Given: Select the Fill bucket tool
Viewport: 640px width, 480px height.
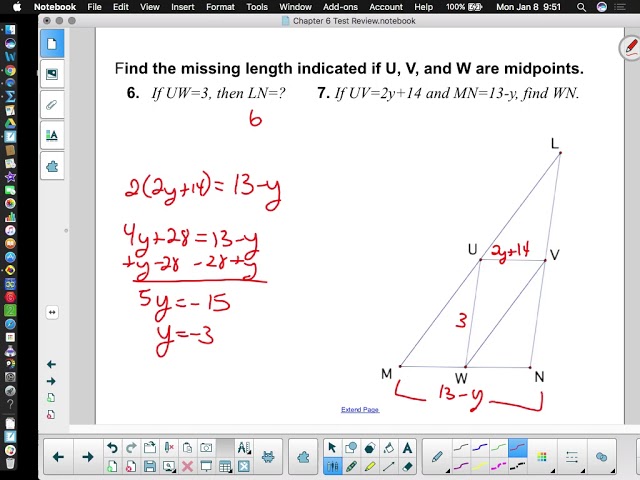Looking at the screenshot, I should coord(388,448).
